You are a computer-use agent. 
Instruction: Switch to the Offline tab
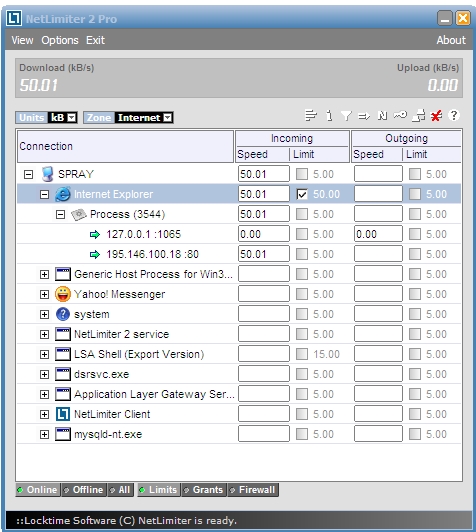[x=84, y=490]
